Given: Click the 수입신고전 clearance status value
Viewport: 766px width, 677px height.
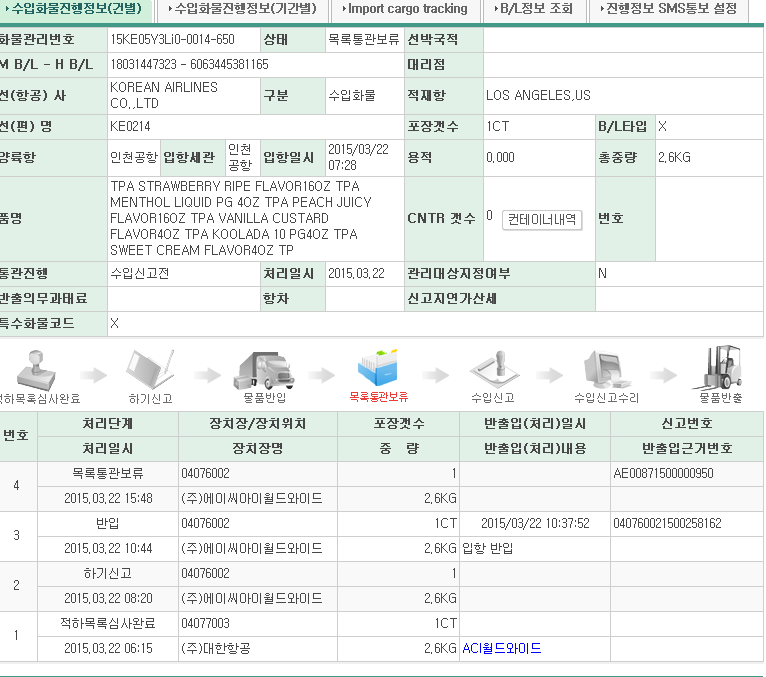Looking at the screenshot, I should point(140,273).
